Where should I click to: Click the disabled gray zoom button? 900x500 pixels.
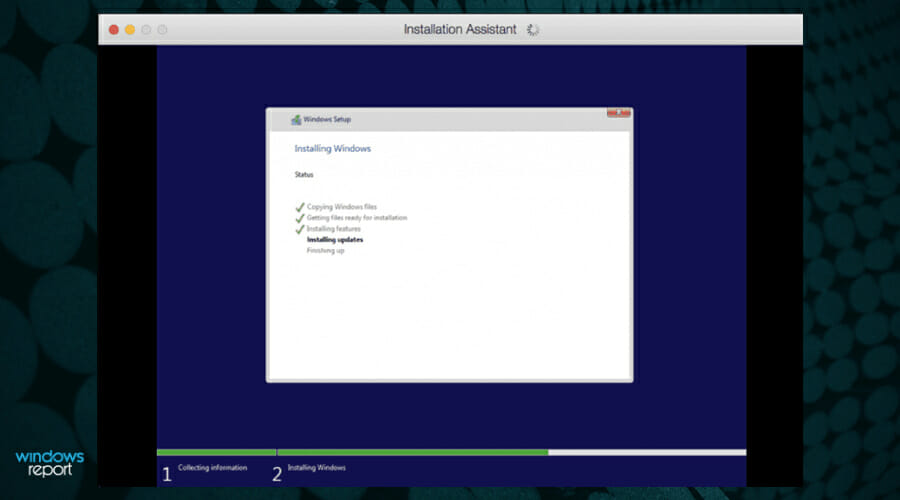[x=146, y=30]
